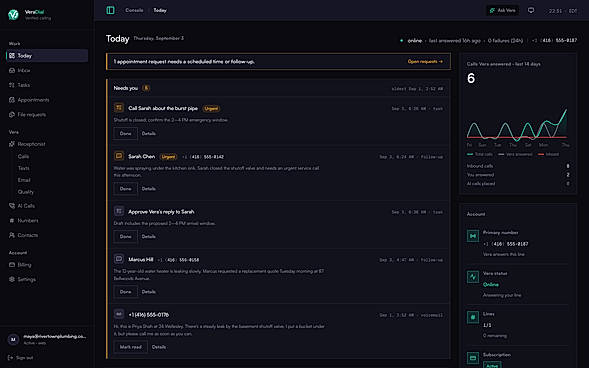Click the Appointments calendar icon in the sidebar
This screenshot has height=368, width=589.
(x=12, y=100)
